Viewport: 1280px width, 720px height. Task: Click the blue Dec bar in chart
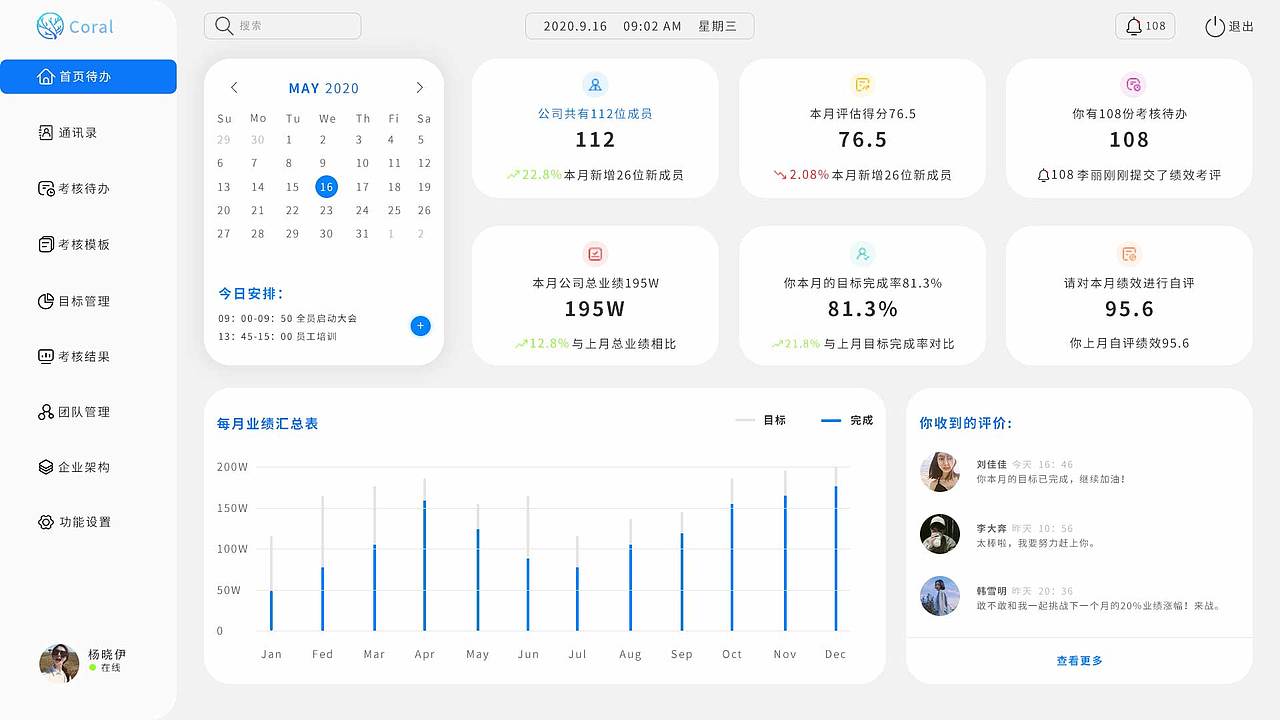[836, 559]
